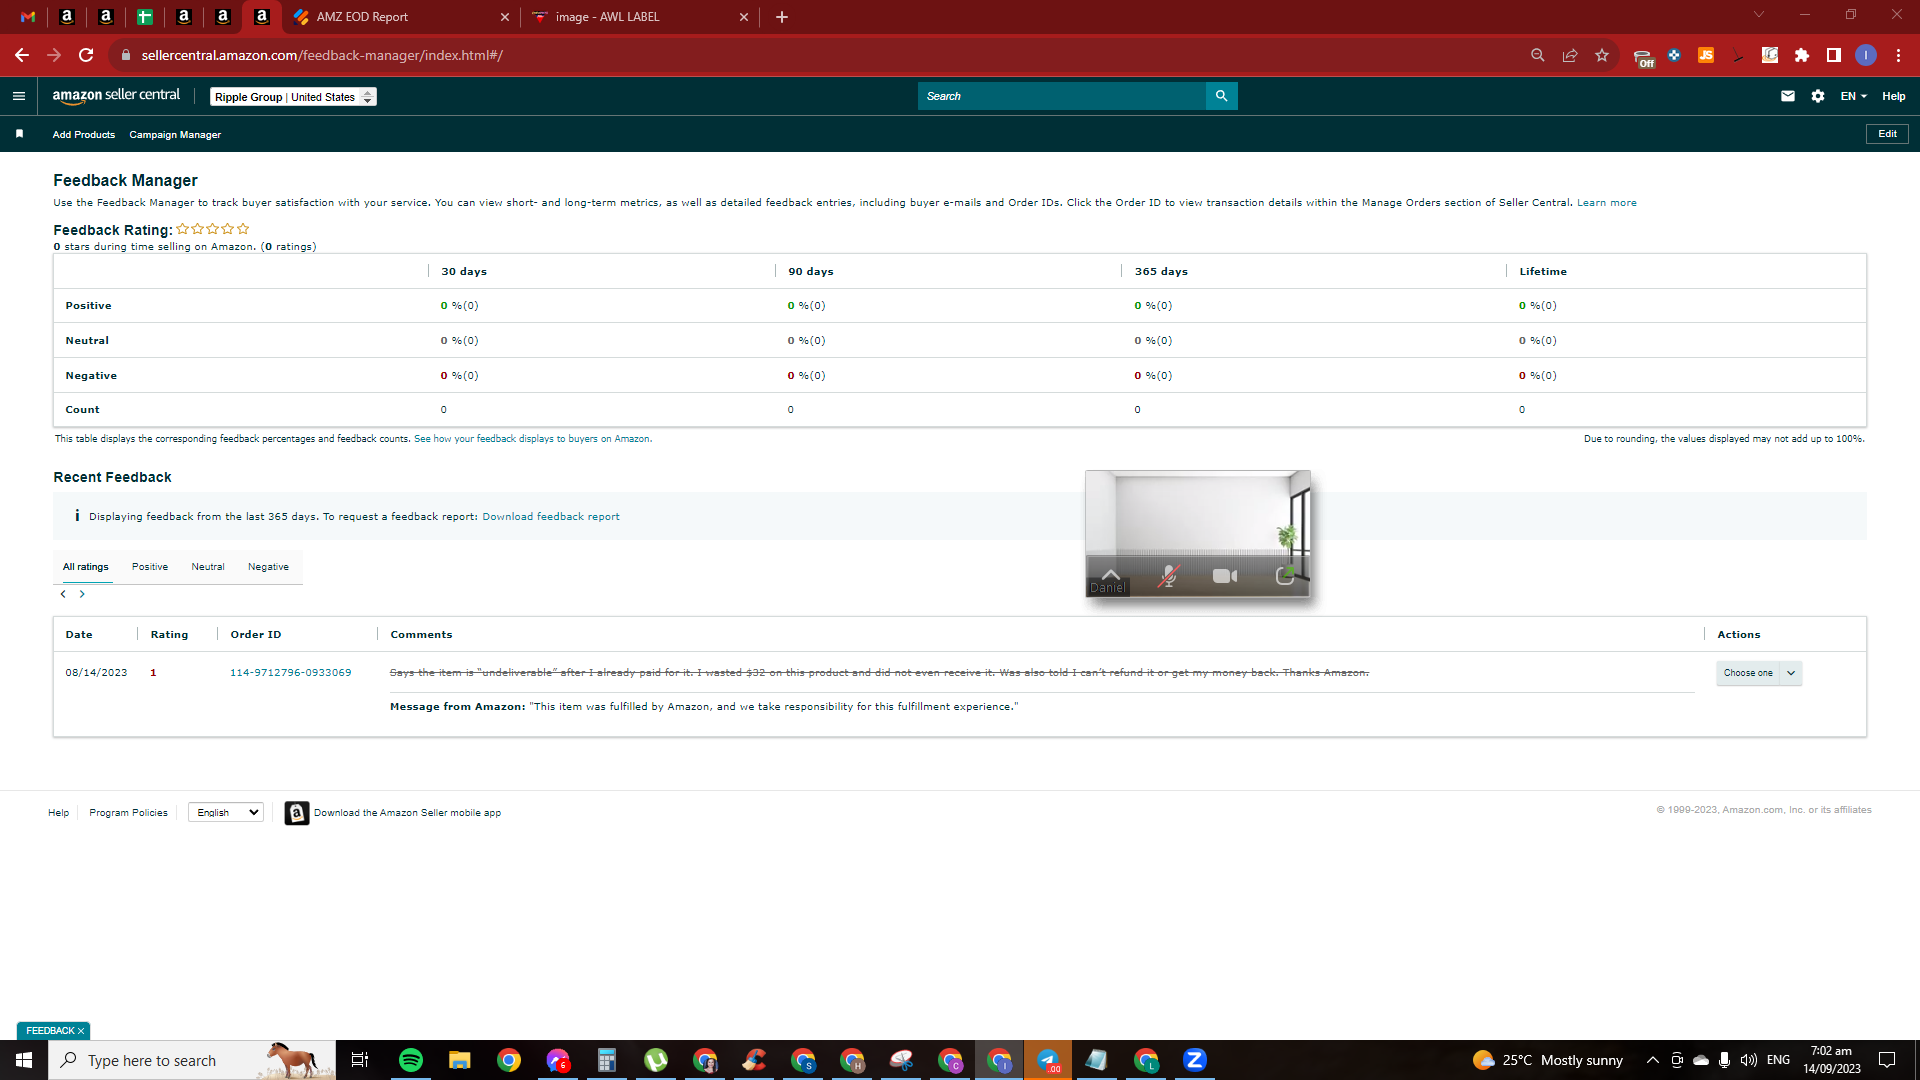The width and height of the screenshot is (1920, 1080).
Task: Click the browser address bar
Action: [x=820, y=55]
